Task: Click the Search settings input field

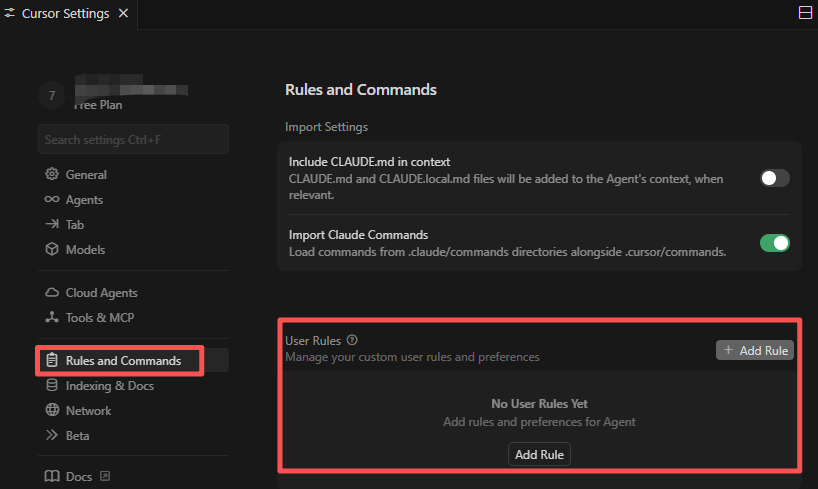Action: (x=133, y=139)
